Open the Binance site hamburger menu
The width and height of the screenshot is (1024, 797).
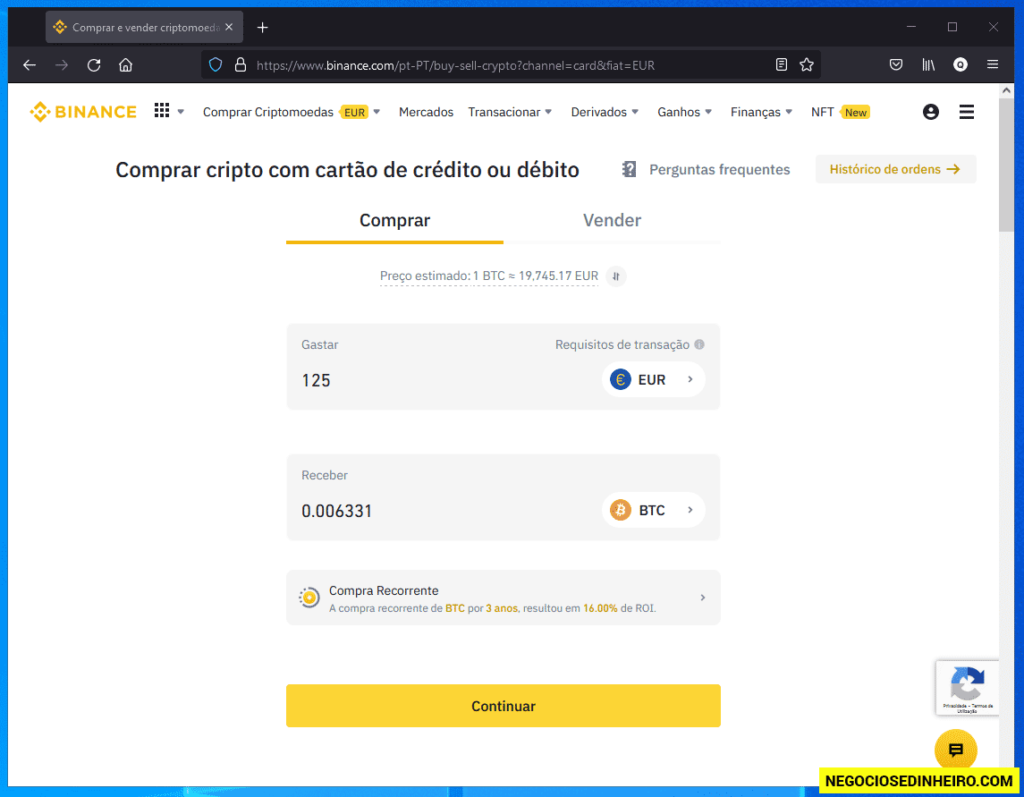967,112
